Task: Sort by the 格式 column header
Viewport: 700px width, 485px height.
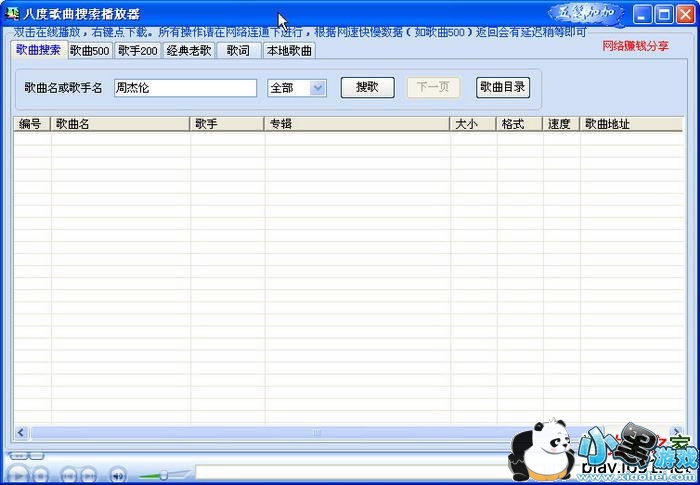Action: pyautogui.click(x=520, y=124)
